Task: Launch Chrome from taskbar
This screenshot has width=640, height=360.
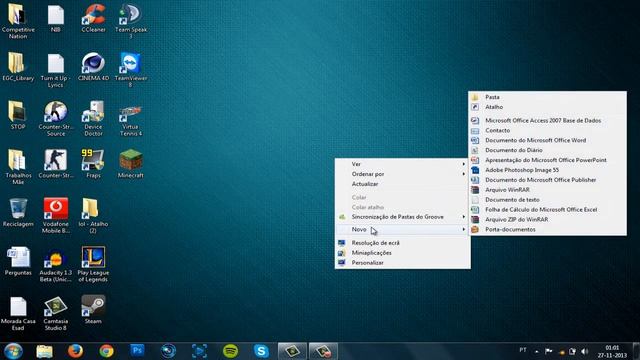Action: pos(107,351)
